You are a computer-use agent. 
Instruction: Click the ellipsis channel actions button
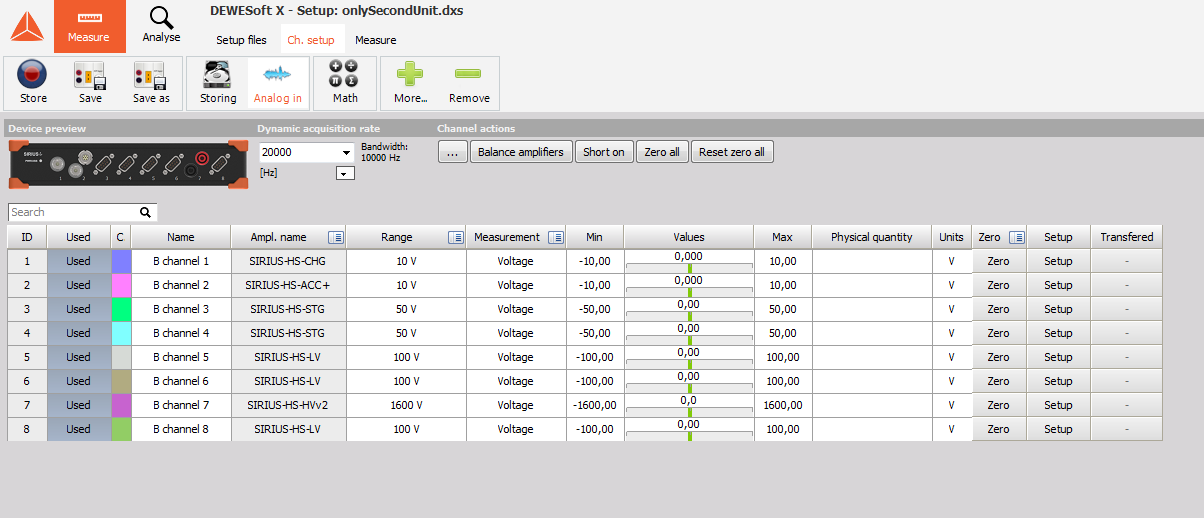point(452,152)
